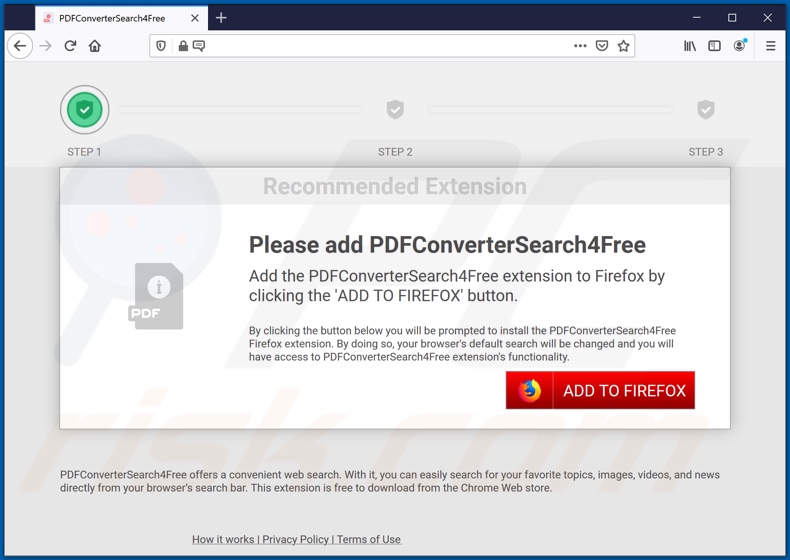The width and height of the screenshot is (790, 560).
Task: Go to Firefox home page icon
Action: coord(95,46)
